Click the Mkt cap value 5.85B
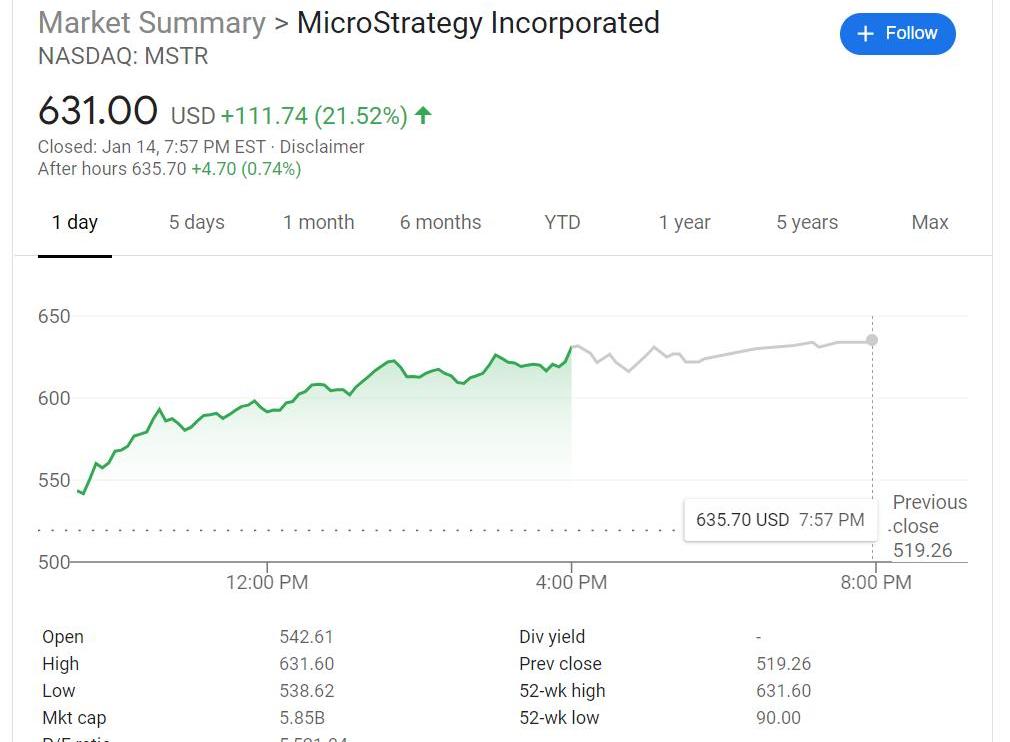The image size is (1010, 742). coord(302,718)
